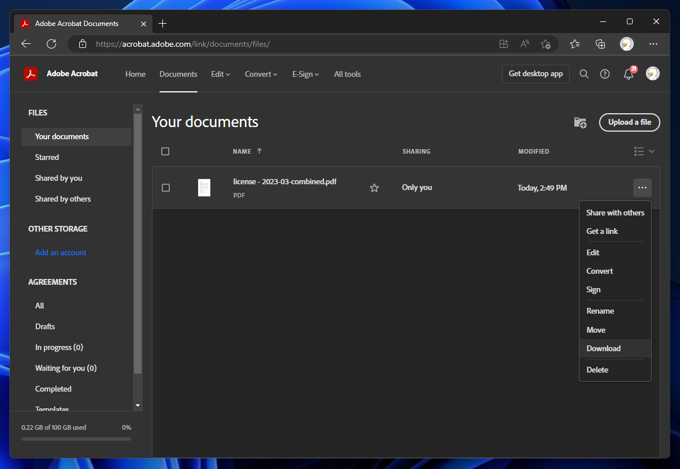
Task: Click the browser address bar
Action: (290, 44)
